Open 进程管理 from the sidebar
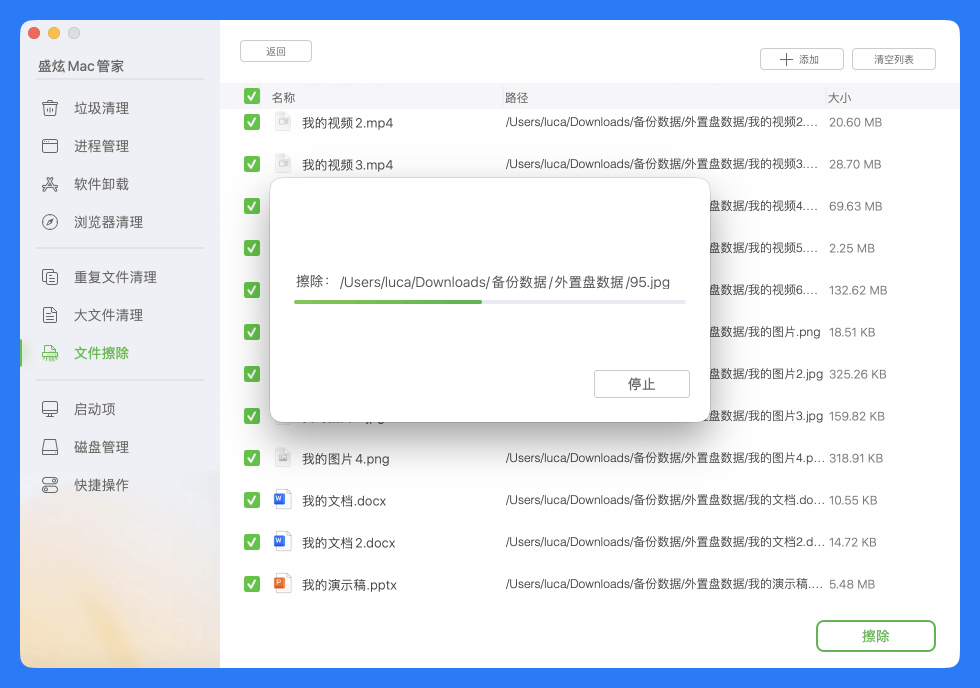 49,146
